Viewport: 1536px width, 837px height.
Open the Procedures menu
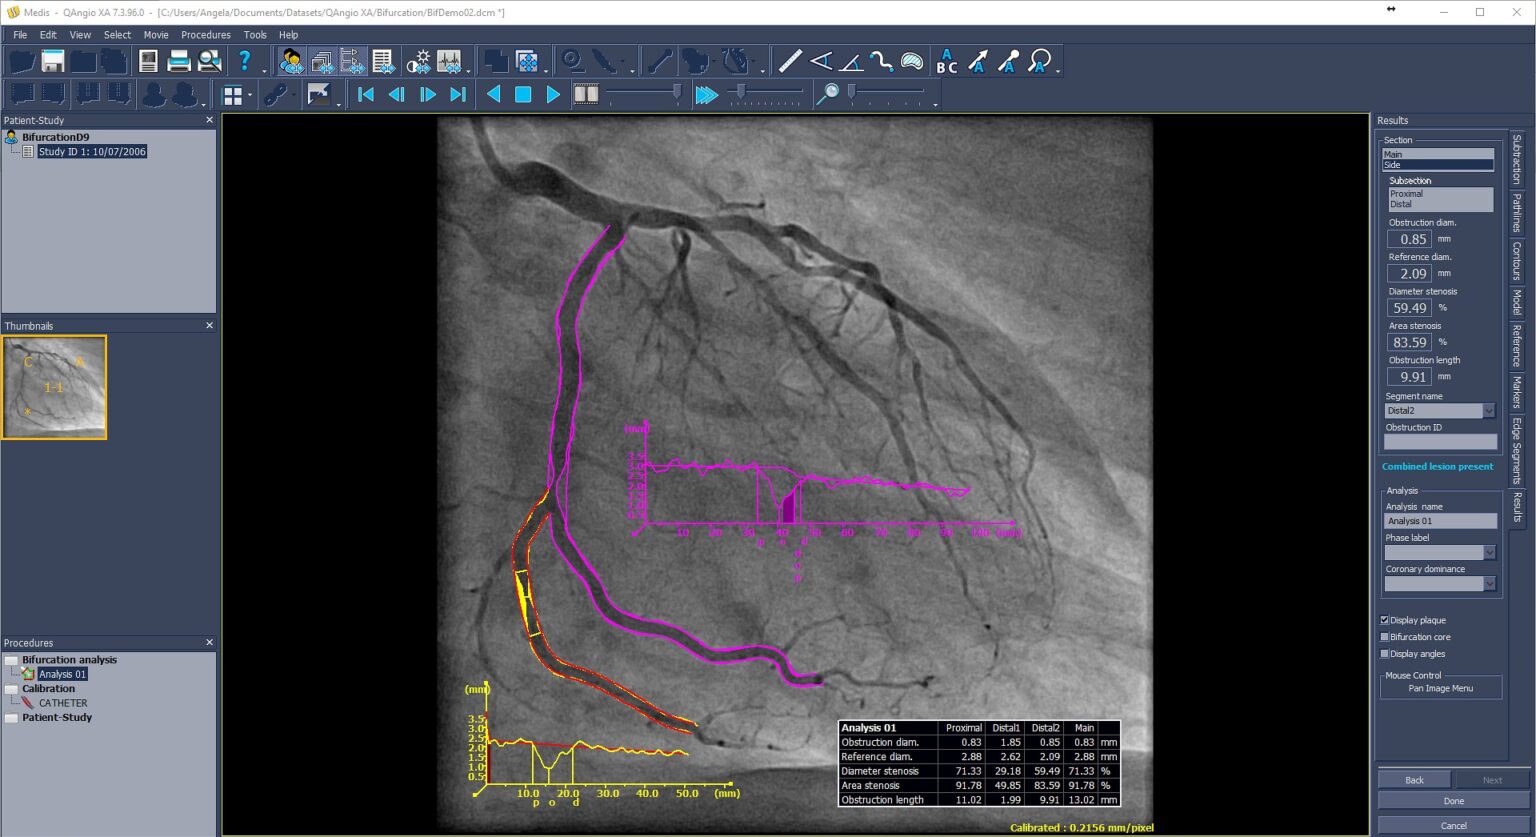[x=205, y=35]
